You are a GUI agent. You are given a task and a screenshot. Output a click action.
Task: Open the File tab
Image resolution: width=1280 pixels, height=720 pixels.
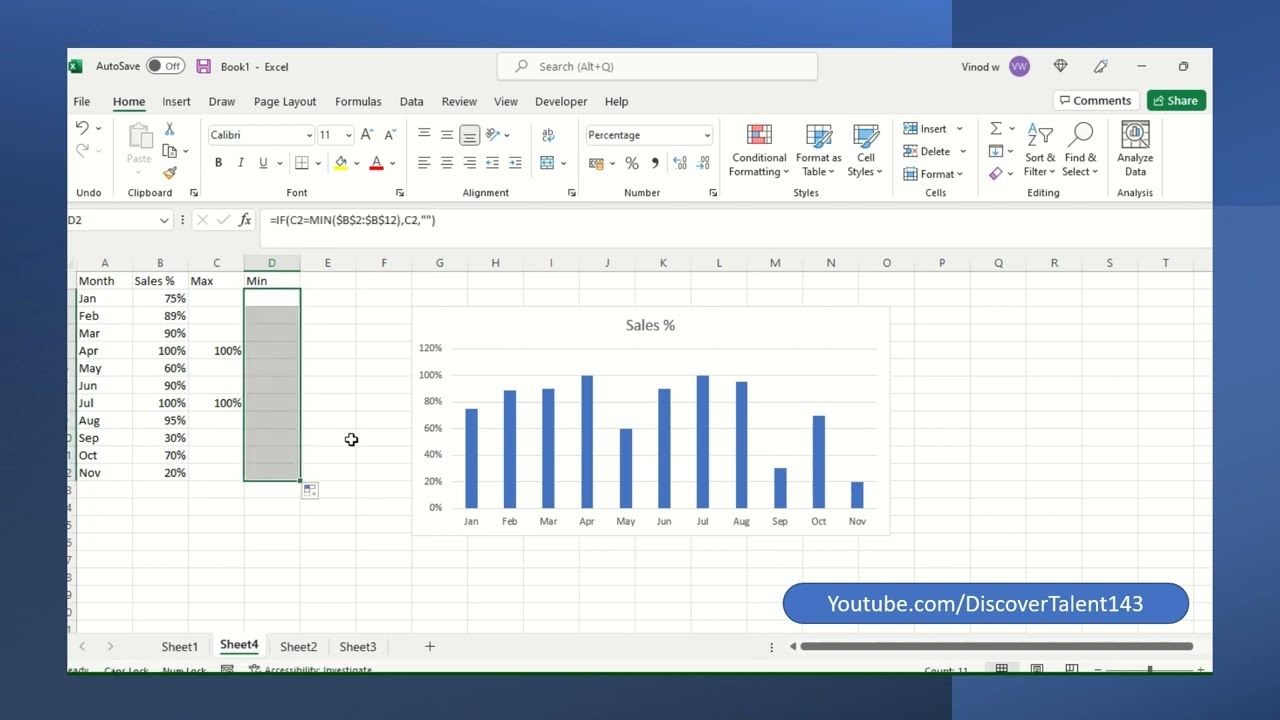[82, 101]
